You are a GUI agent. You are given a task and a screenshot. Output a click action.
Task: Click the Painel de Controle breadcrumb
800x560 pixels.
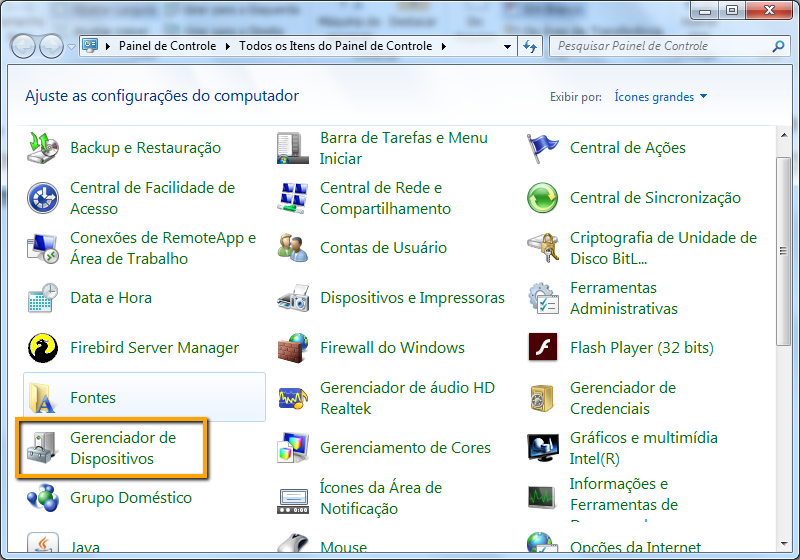[167, 46]
